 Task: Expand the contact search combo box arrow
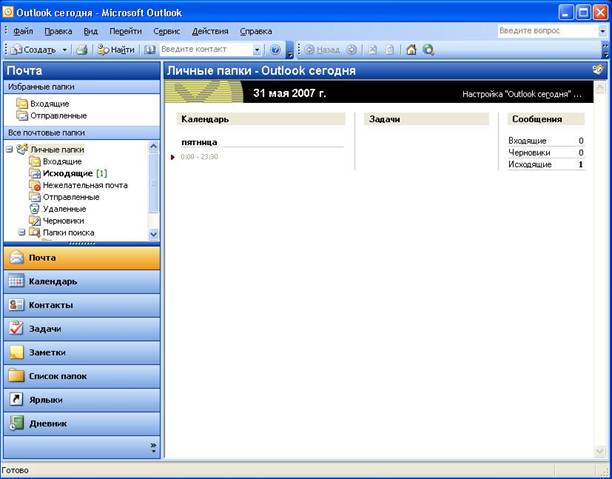[257, 50]
